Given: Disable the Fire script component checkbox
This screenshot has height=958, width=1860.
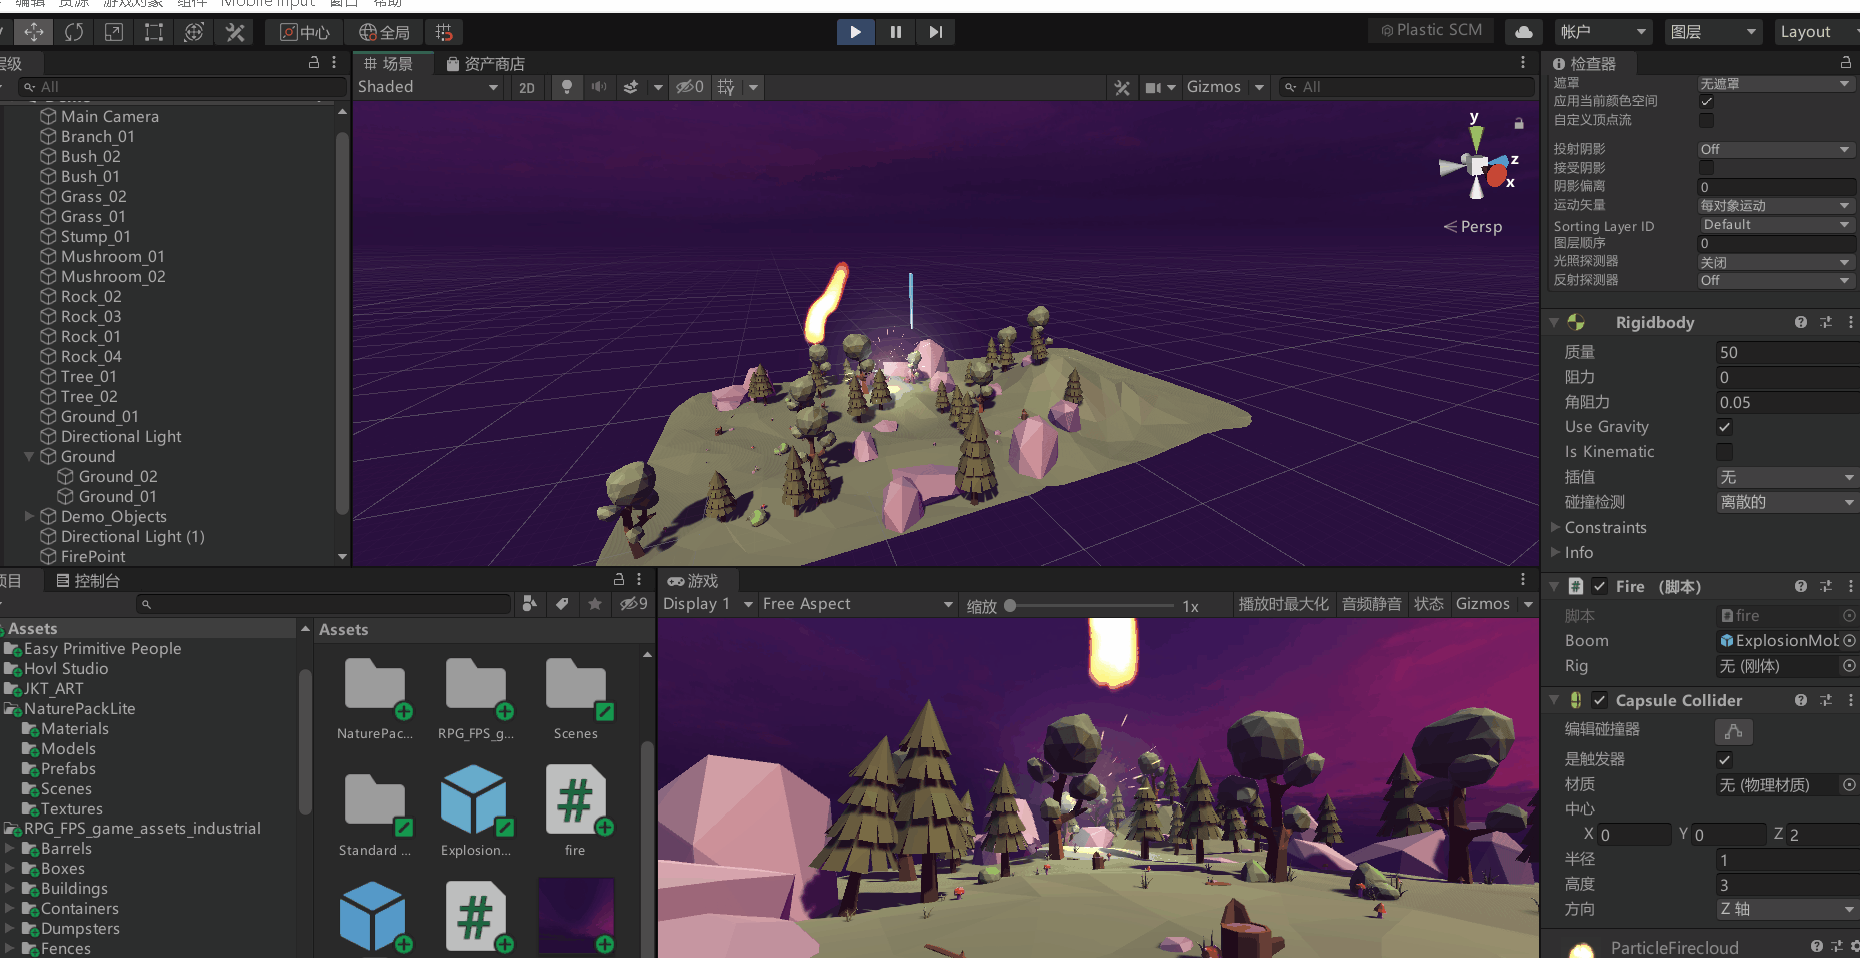Looking at the screenshot, I should [x=1600, y=586].
